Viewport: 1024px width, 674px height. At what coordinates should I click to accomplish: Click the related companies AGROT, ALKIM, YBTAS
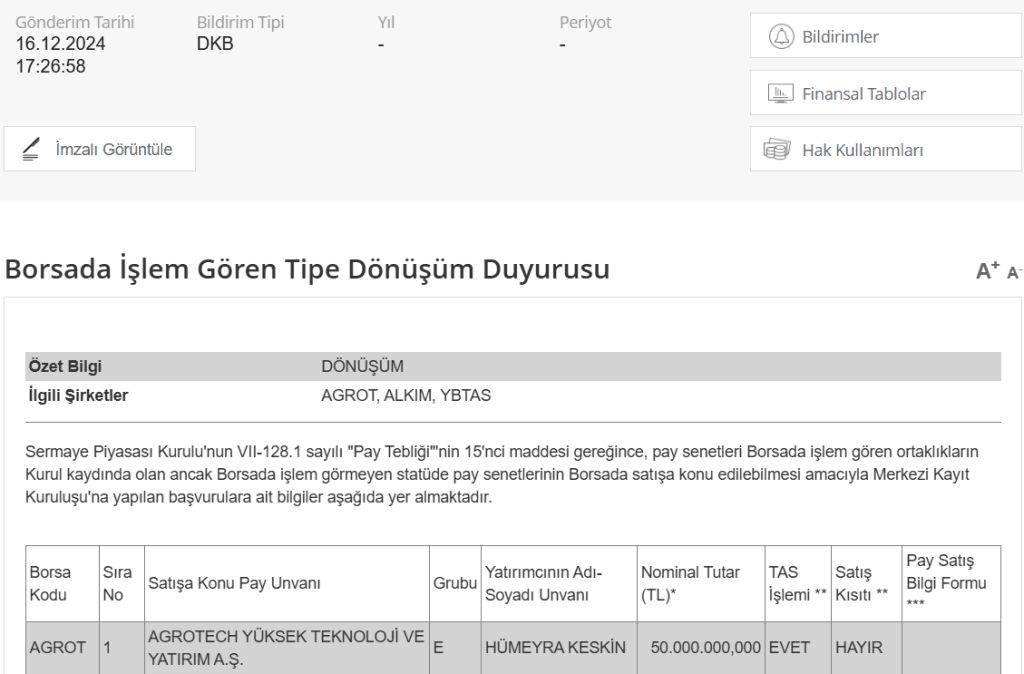click(406, 395)
